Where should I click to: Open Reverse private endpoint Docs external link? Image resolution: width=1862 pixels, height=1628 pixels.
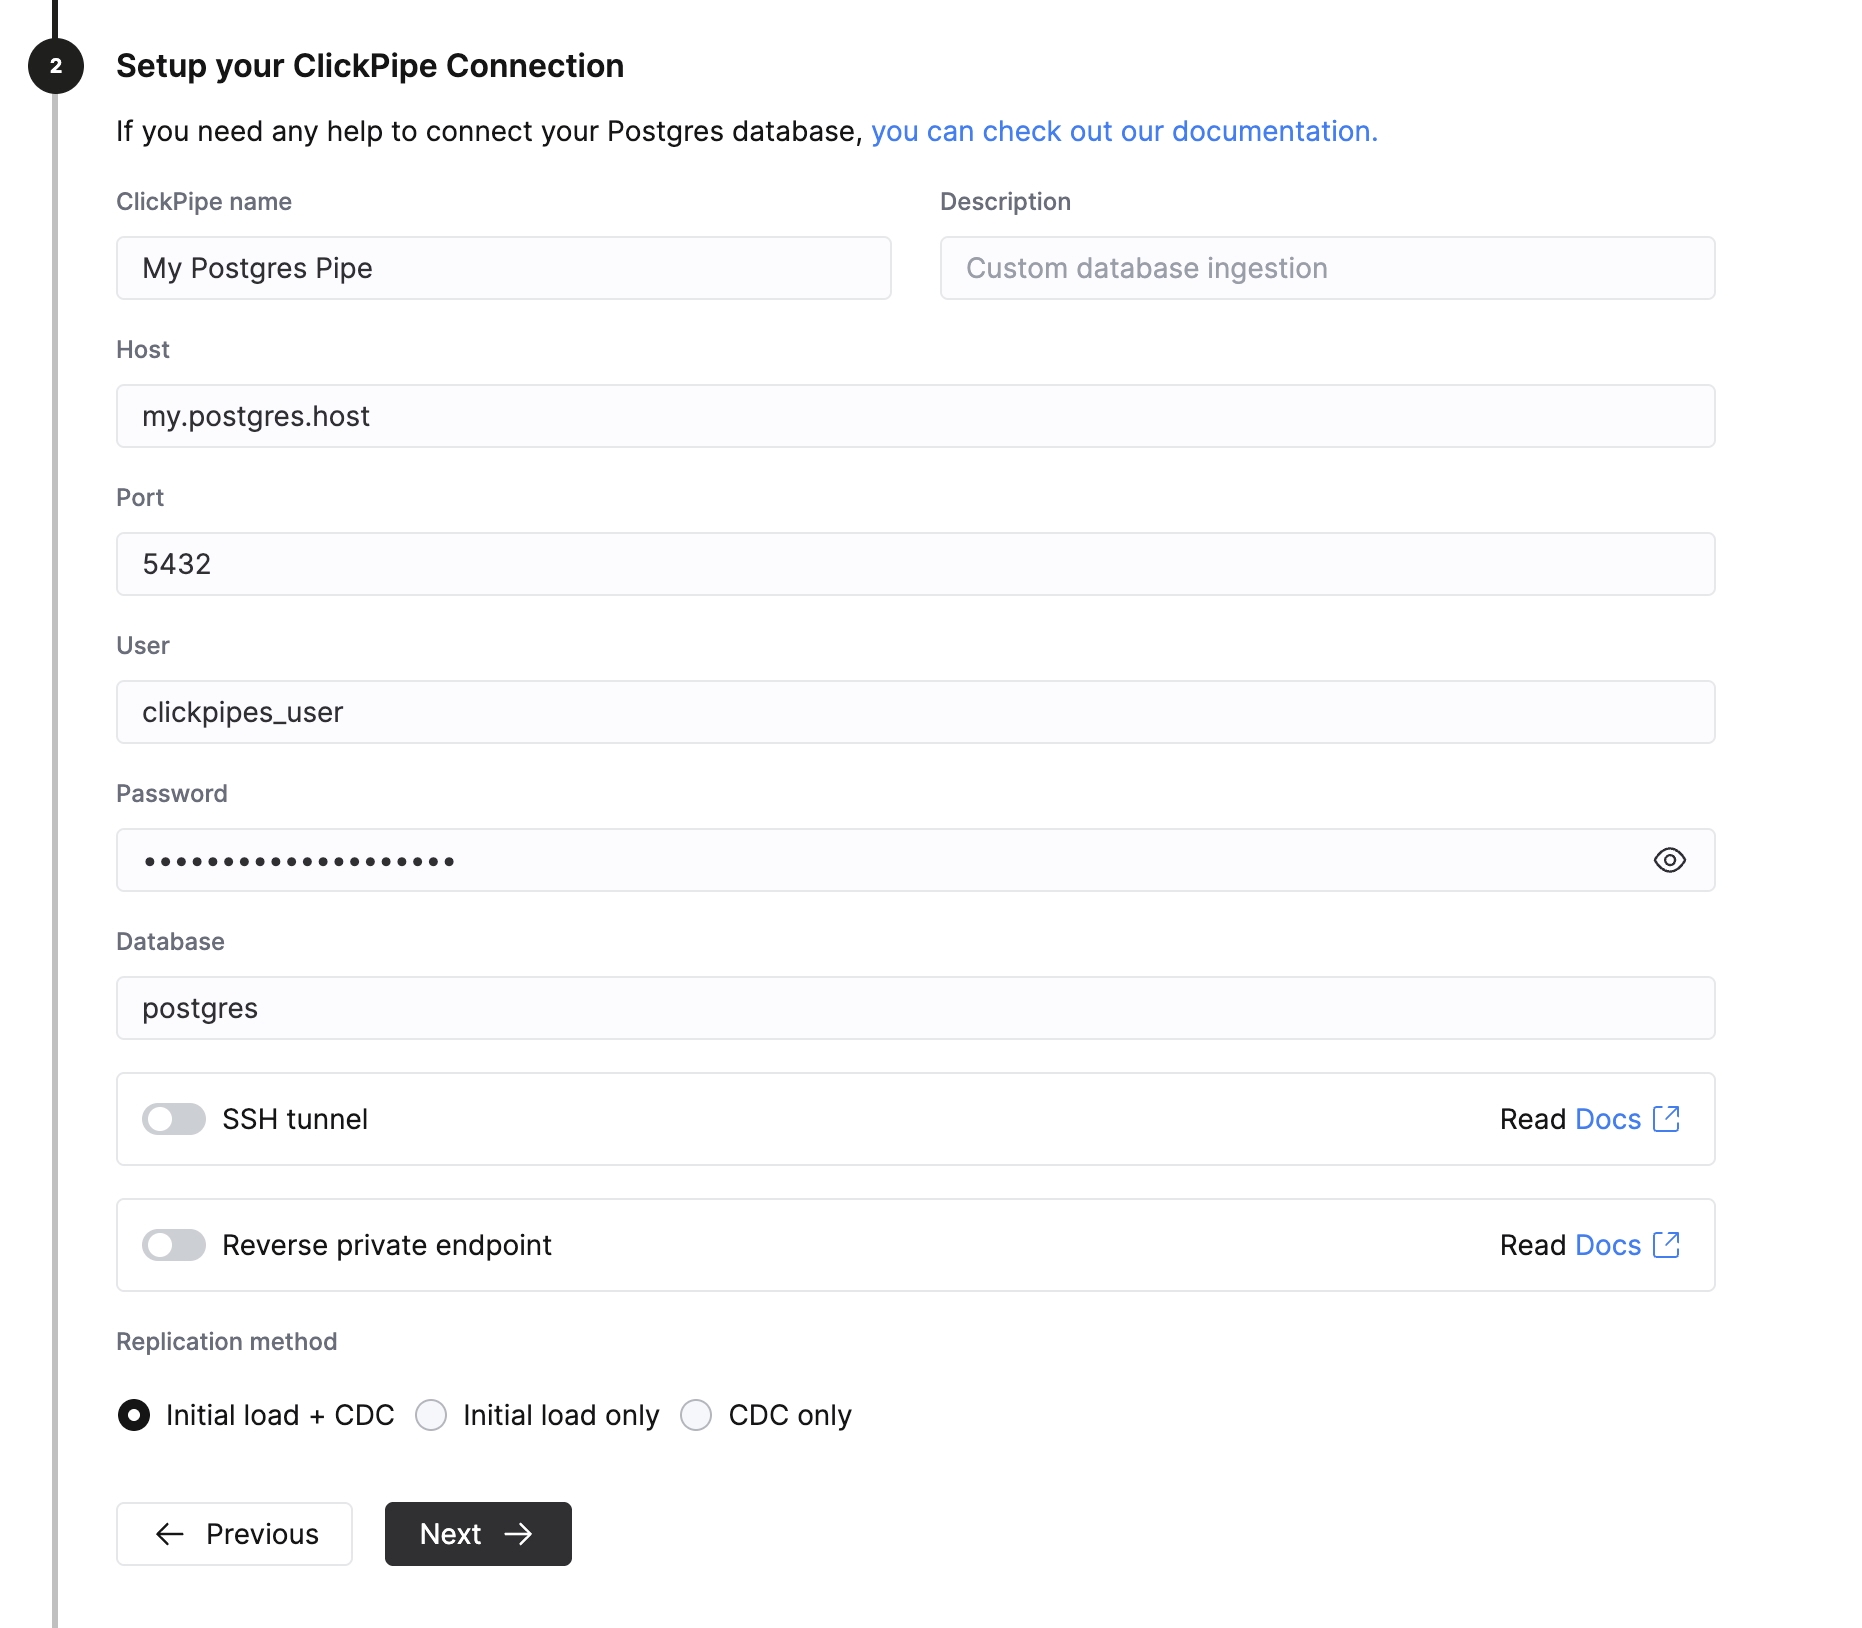[x=1667, y=1245]
